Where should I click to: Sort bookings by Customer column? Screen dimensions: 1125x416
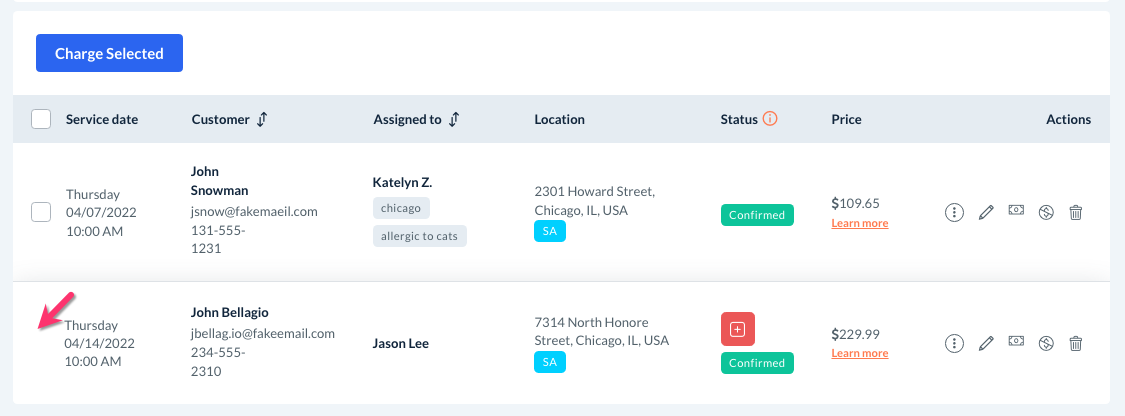(x=262, y=120)
